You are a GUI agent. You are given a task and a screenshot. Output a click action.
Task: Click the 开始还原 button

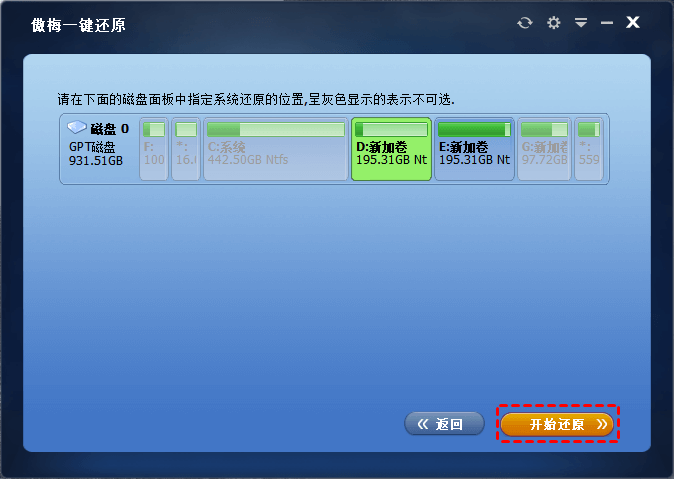(557, 424)
